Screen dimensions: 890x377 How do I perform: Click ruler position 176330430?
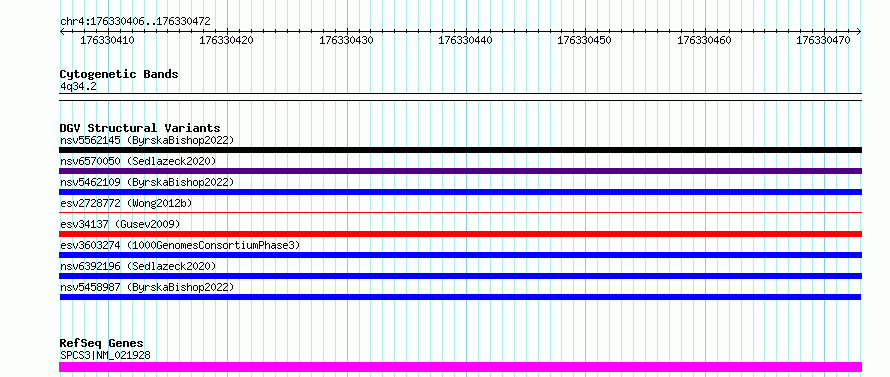(x=346, y=40)
